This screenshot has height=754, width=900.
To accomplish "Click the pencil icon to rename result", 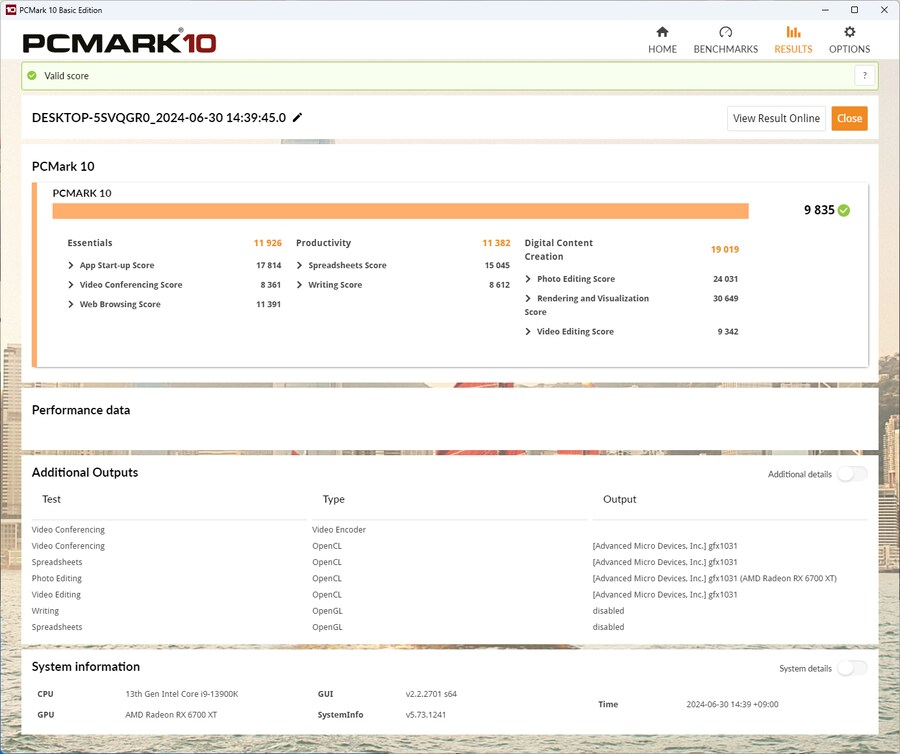I will (297, 118).
